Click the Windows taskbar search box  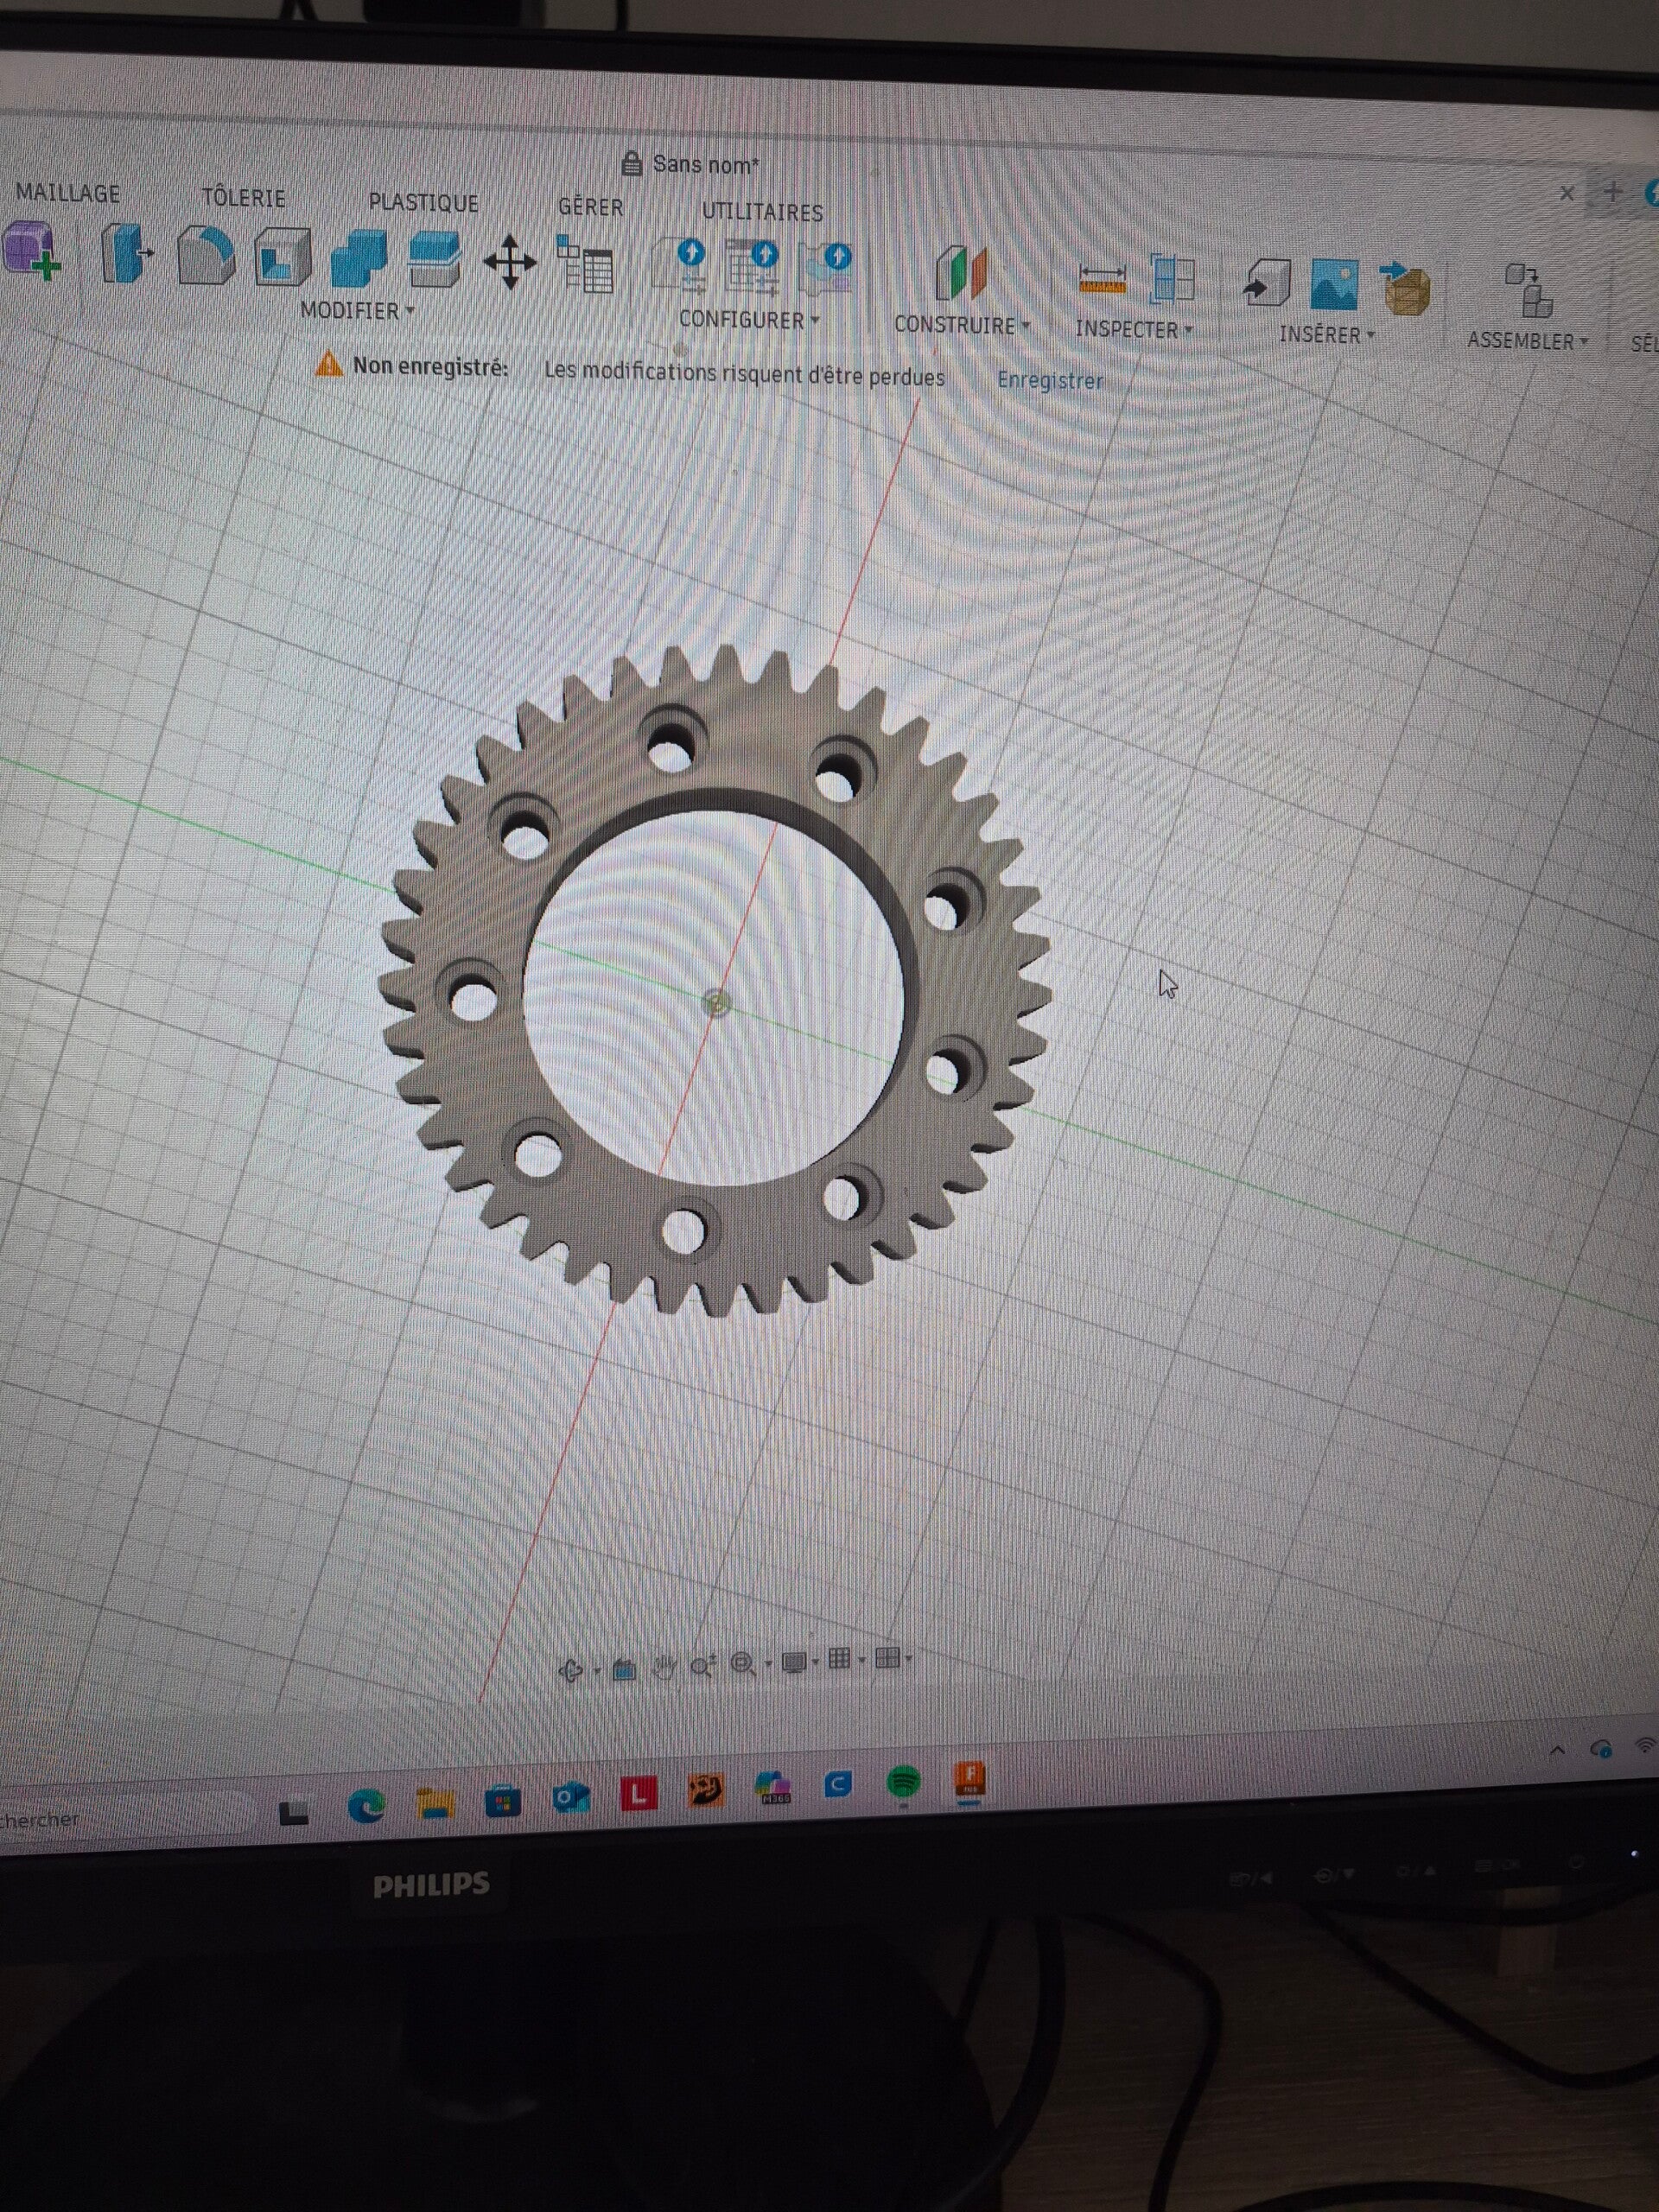(125, 1817)
